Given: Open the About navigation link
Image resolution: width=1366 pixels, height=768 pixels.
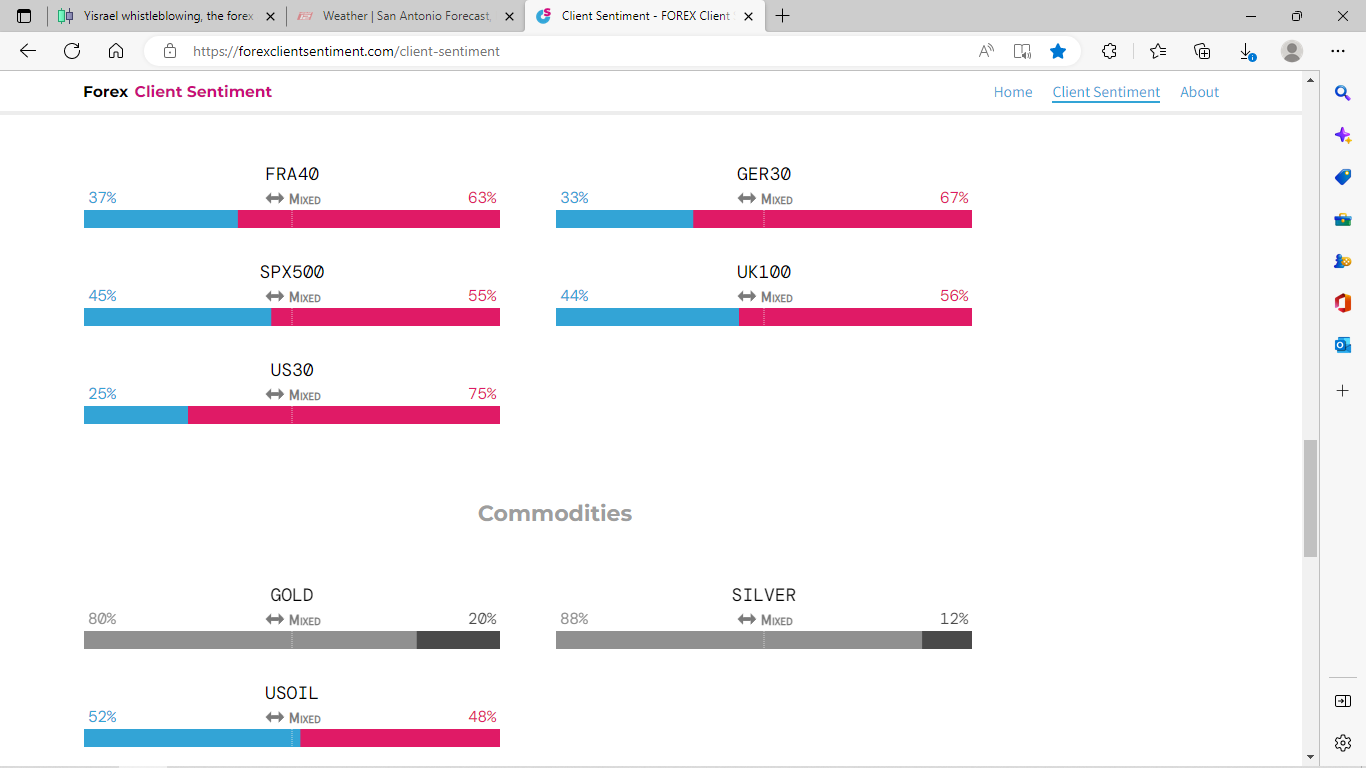Looking at the screenshot, I should [x=1199, y=92].
